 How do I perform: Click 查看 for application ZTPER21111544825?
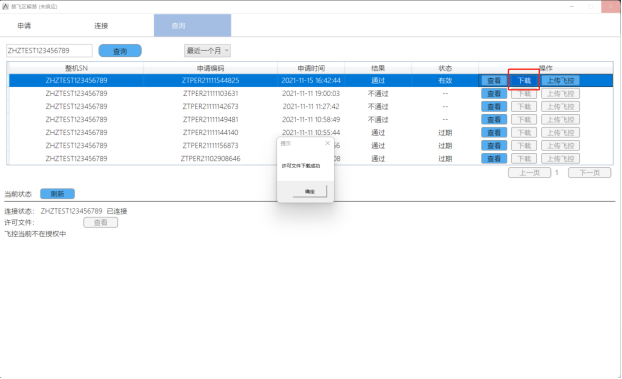coord(494,81)
